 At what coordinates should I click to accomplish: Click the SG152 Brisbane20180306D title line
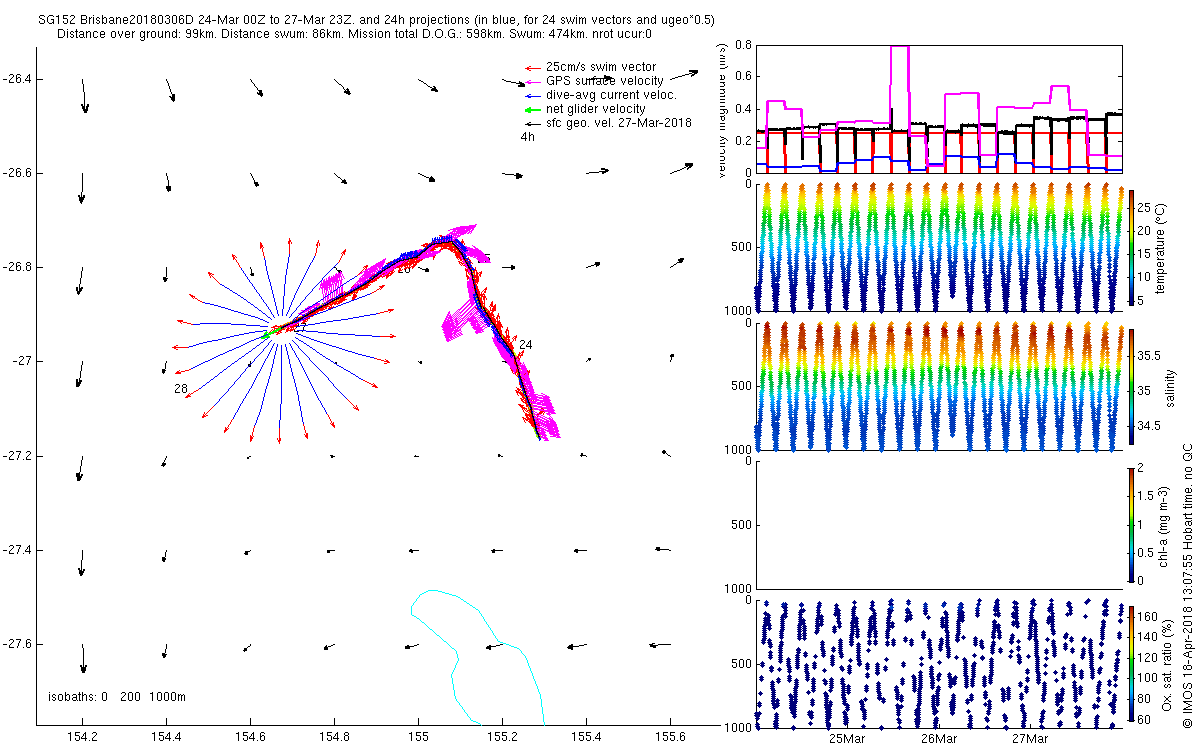click(376, 20)
